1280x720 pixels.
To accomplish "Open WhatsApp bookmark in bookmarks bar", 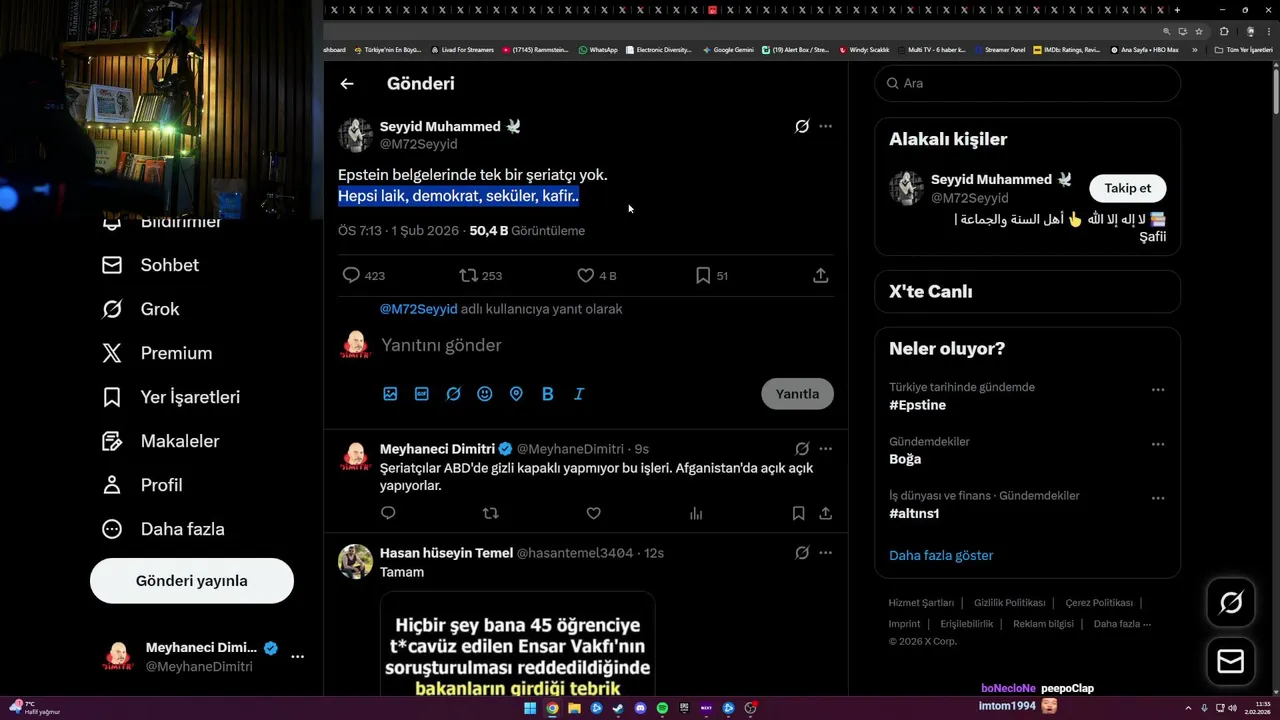I will pos(598,49).
